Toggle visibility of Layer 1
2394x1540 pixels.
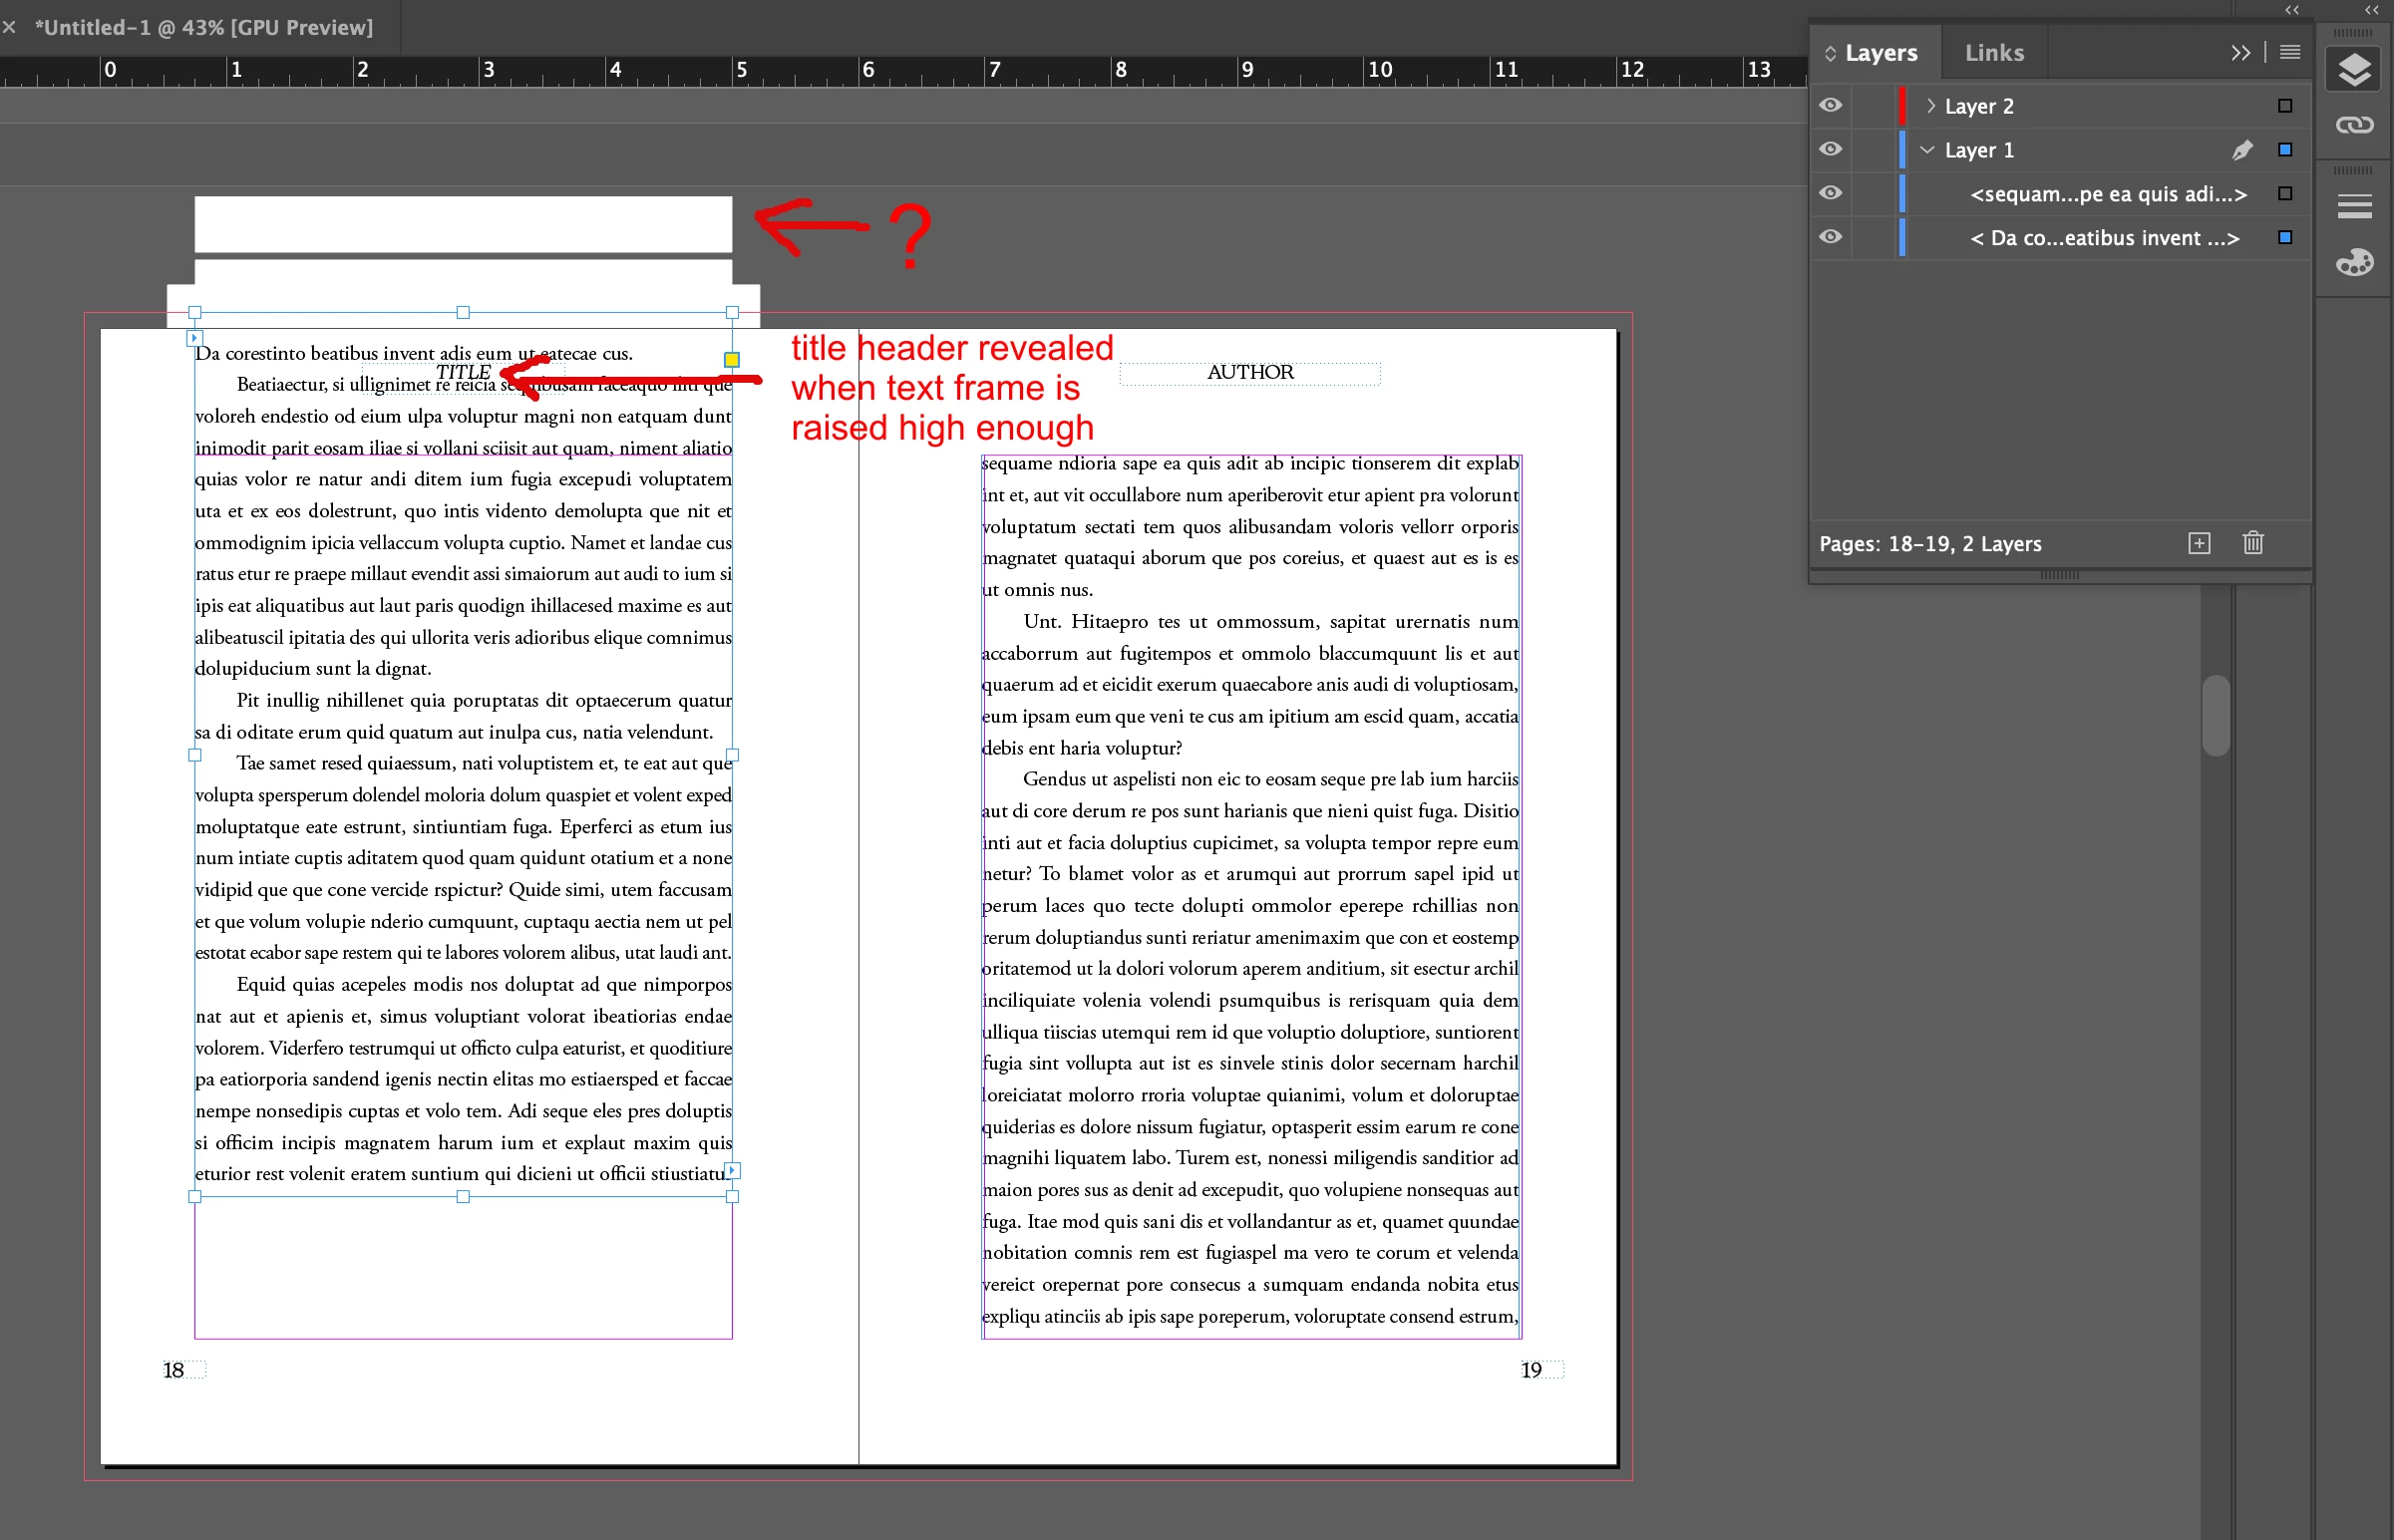(x=1830, y=149)
